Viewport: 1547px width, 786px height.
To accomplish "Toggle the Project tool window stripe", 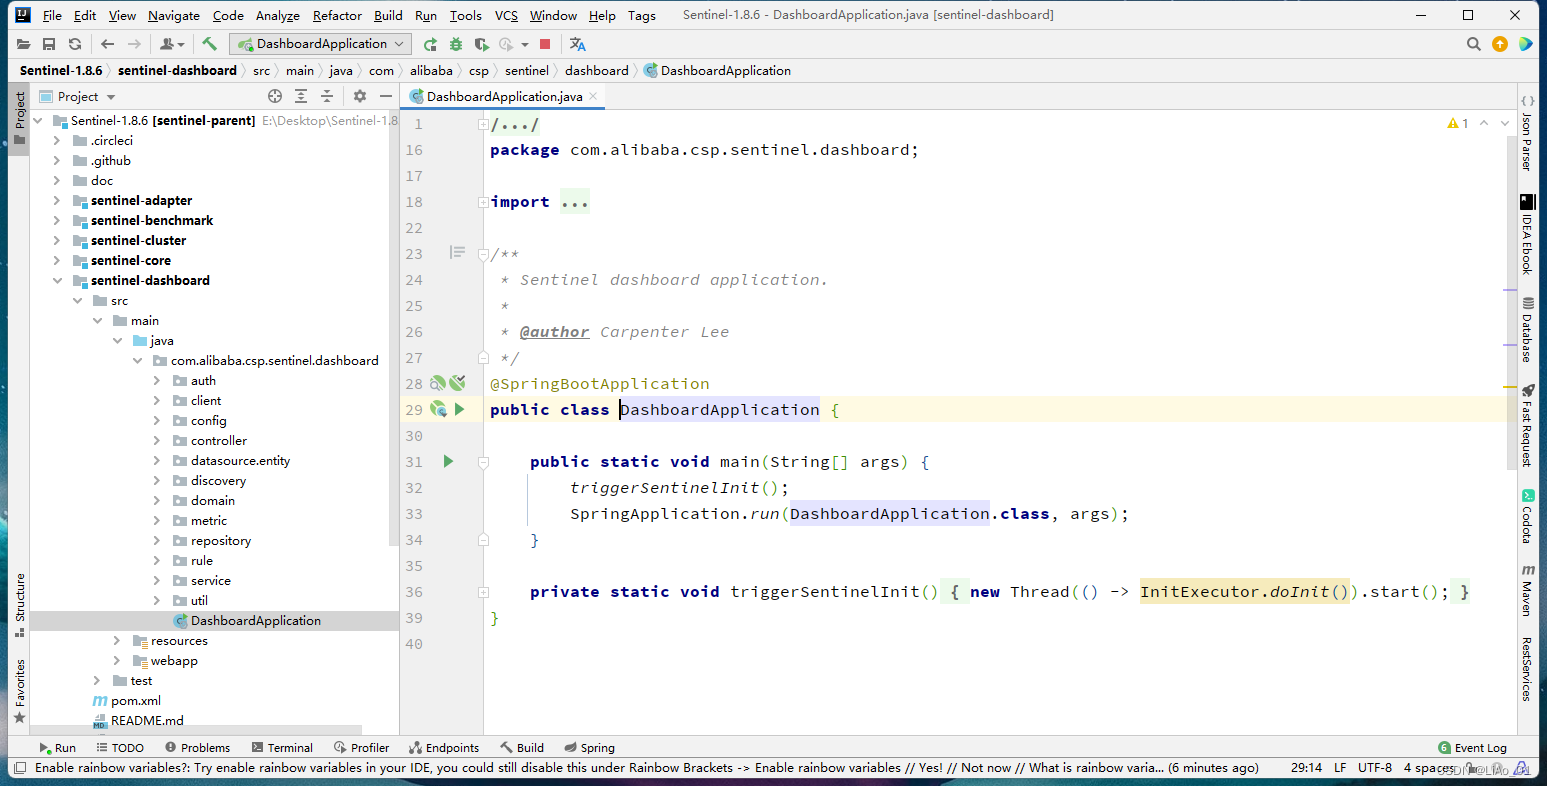I will click(19, 118).
